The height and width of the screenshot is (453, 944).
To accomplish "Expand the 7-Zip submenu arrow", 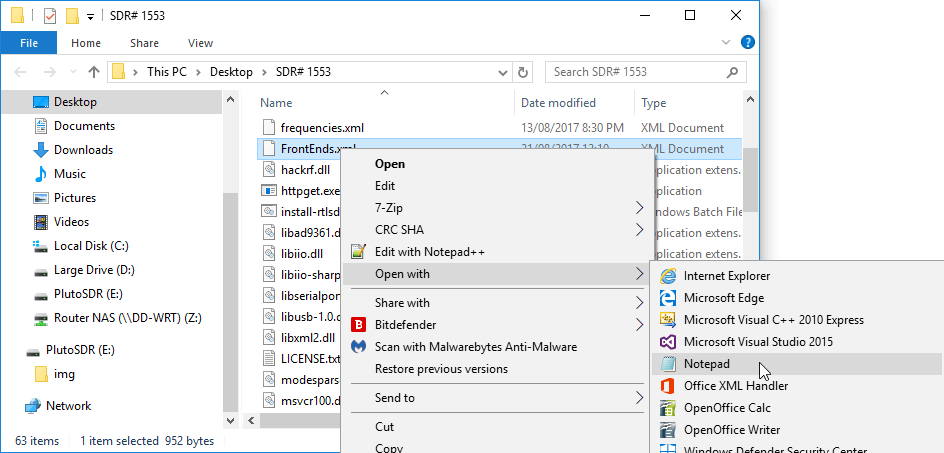I will coord(639,208).
